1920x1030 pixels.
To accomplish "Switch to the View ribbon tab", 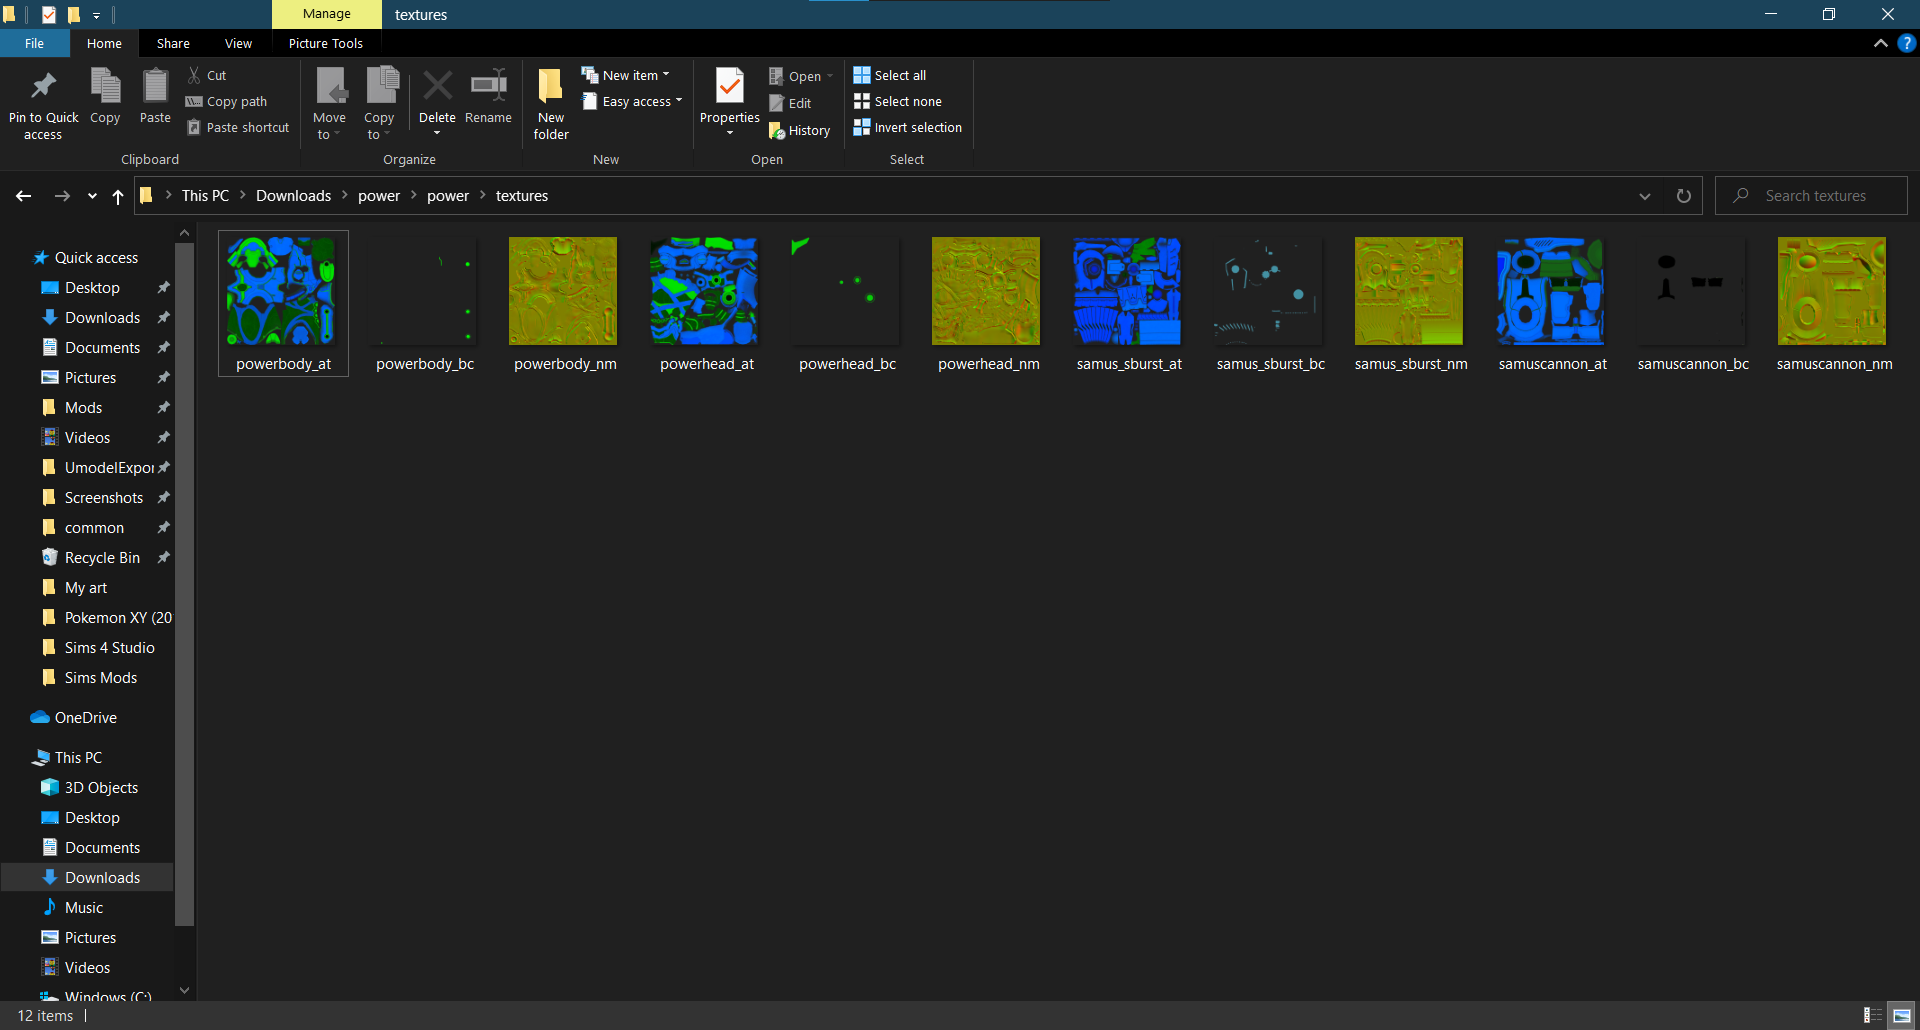I will click(238, 43).
